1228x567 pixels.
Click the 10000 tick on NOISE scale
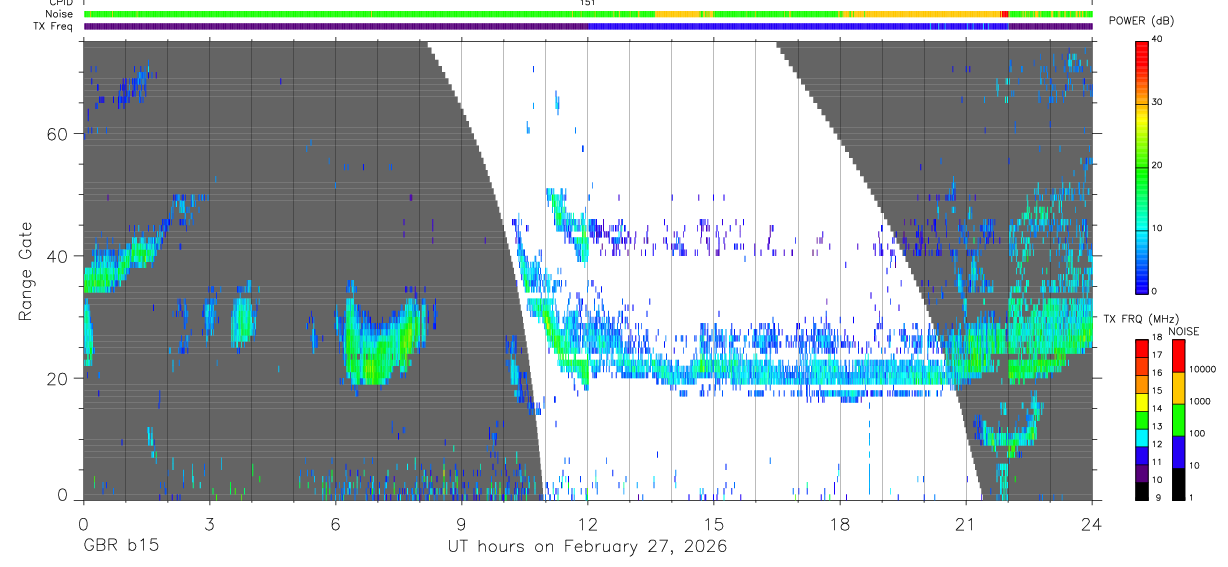pyautogui.click(x=1202, y=369)
